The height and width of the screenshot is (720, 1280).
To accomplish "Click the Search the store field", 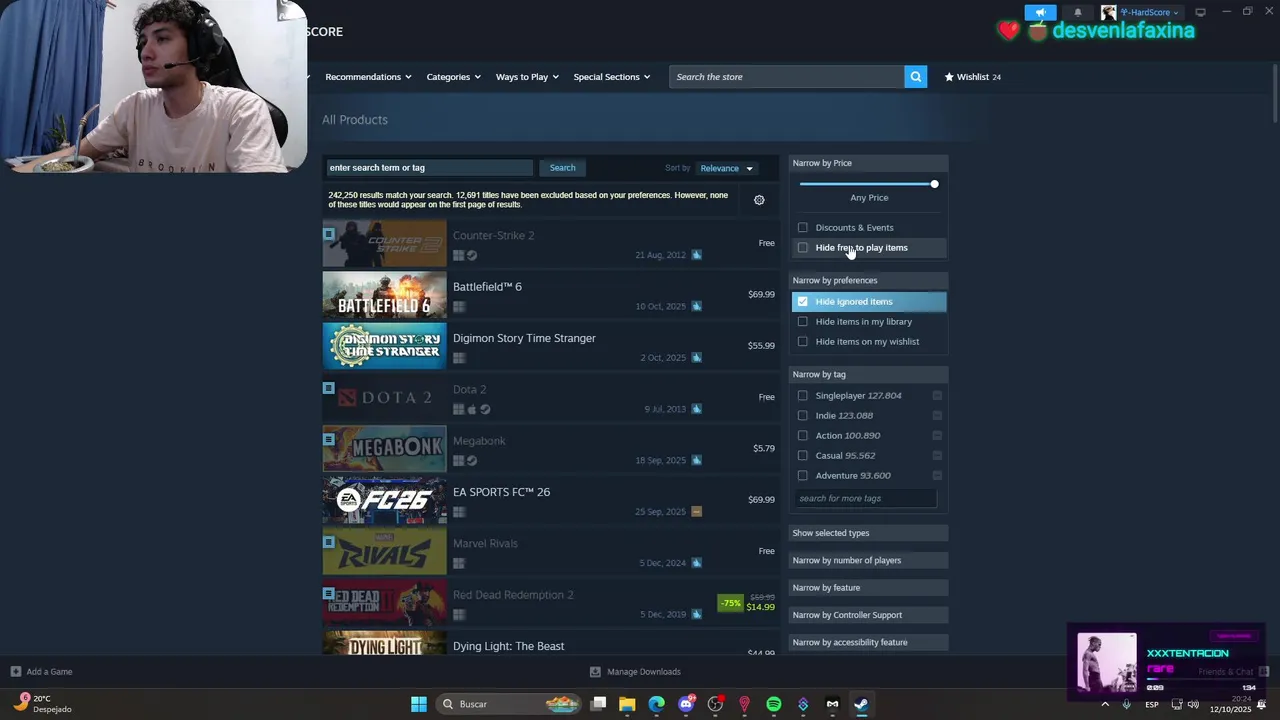I will pos(787,77).
